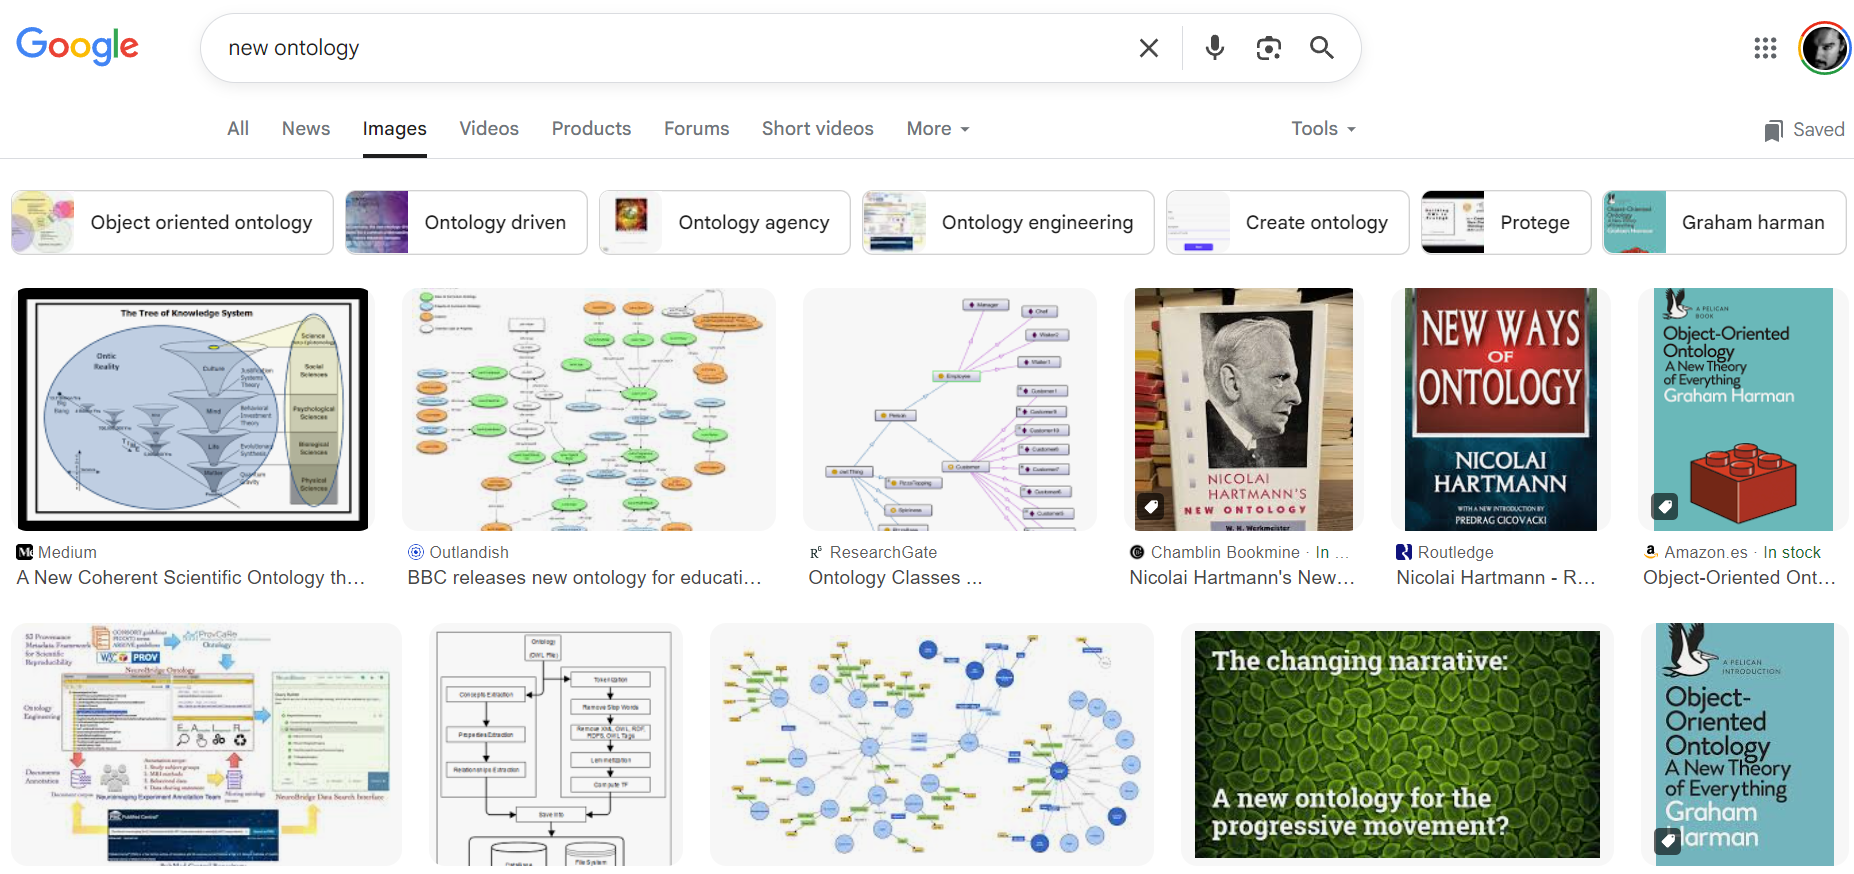Click the Amazon.es source favicon

[1651, 552]
